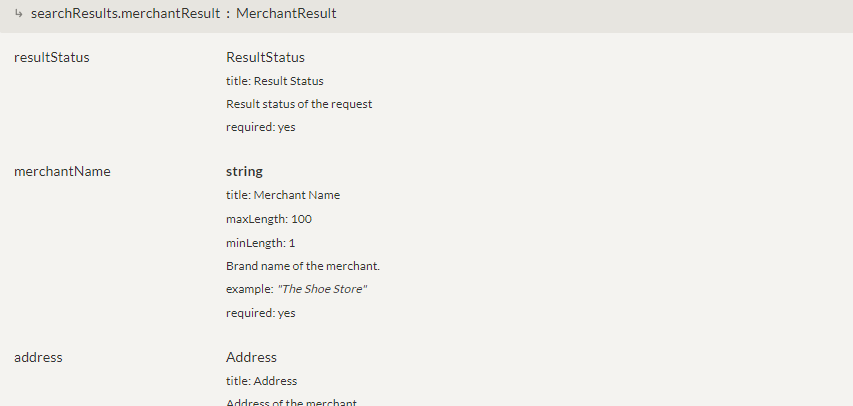Select the resultStatus field name
The height and width of the screenshot is (406, 853).
[x=52, y=57]
